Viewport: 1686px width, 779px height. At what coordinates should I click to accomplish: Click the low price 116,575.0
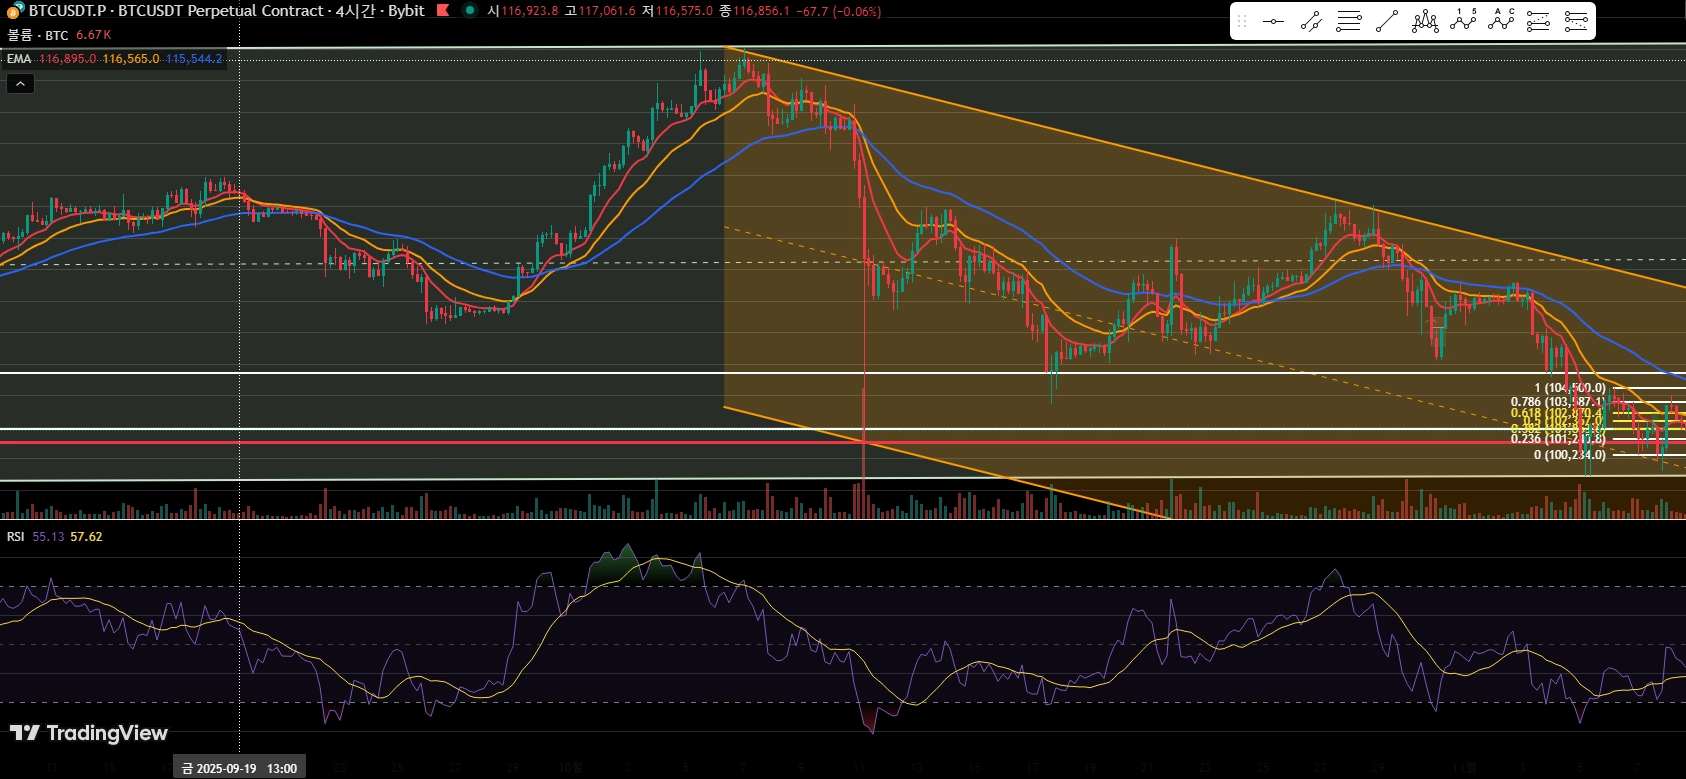pyautogui.click(x=684, y=11)
